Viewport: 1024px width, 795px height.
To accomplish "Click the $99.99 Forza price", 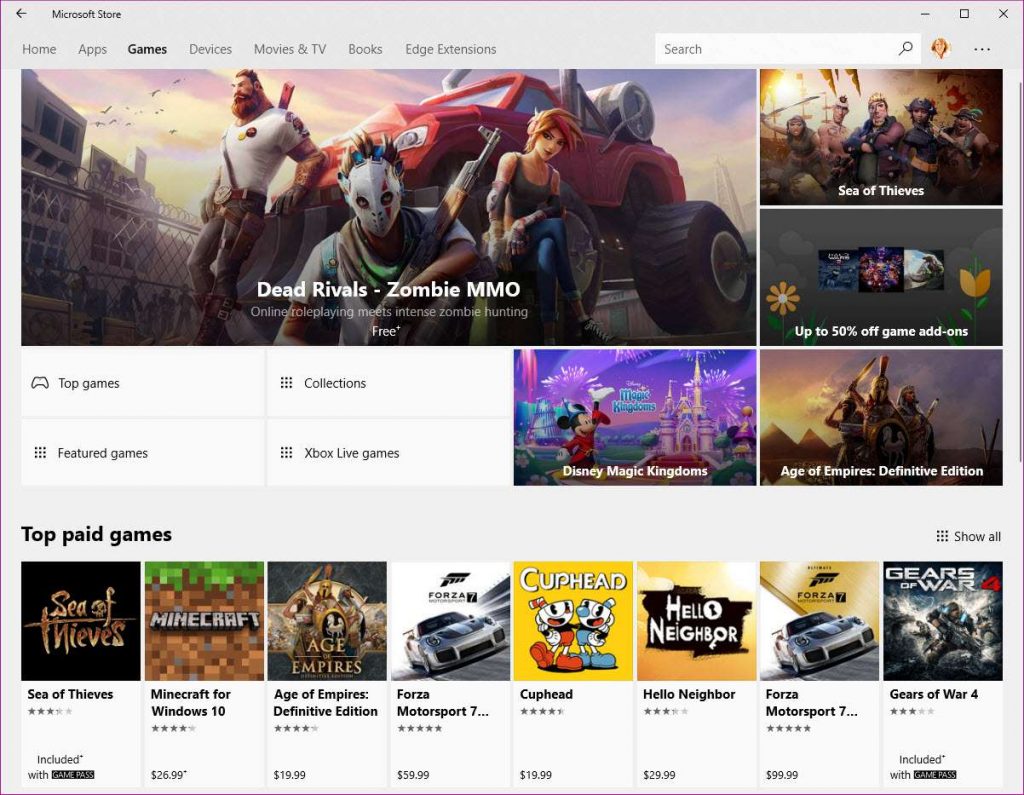I will (782, 775).
